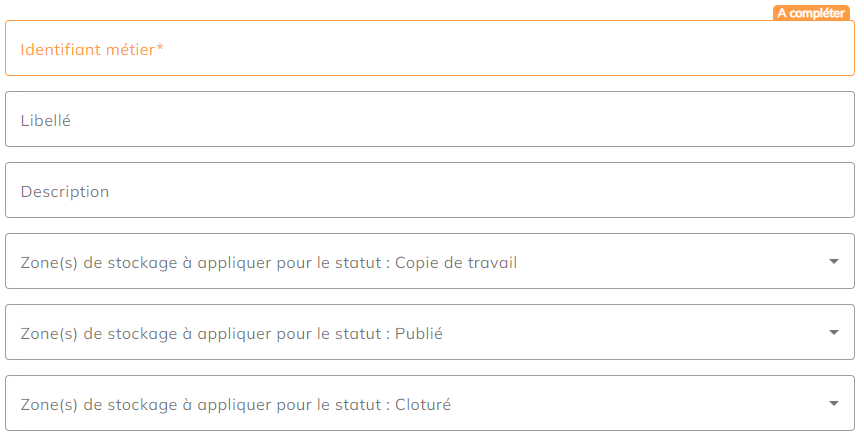Image resolution: width=864 pixels, height=444 pixels.
Task: Click the "Publié" status label text
Action: (419, 333)
